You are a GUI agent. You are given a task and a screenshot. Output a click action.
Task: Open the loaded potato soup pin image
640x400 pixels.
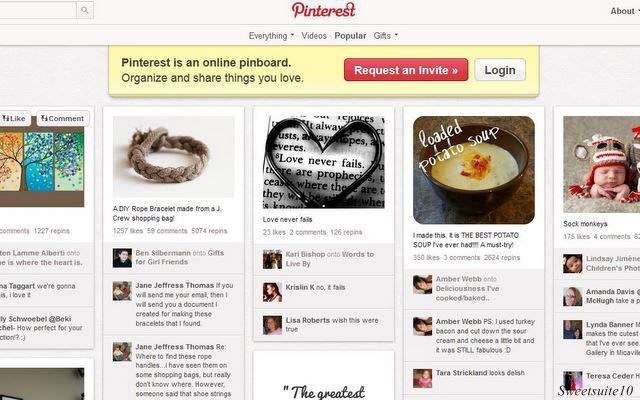[x=473, y=170]
